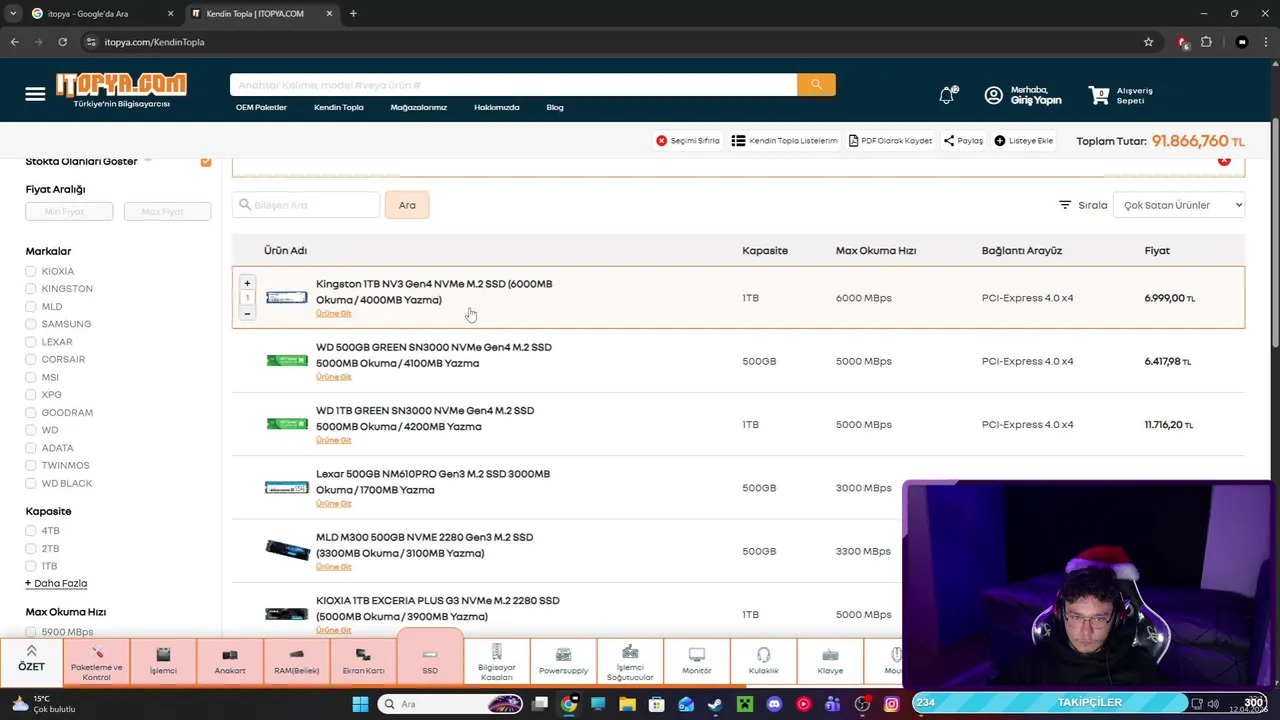
Task: Open WD 1TB GREEN SN3000 product row
Action: [738, 424]
